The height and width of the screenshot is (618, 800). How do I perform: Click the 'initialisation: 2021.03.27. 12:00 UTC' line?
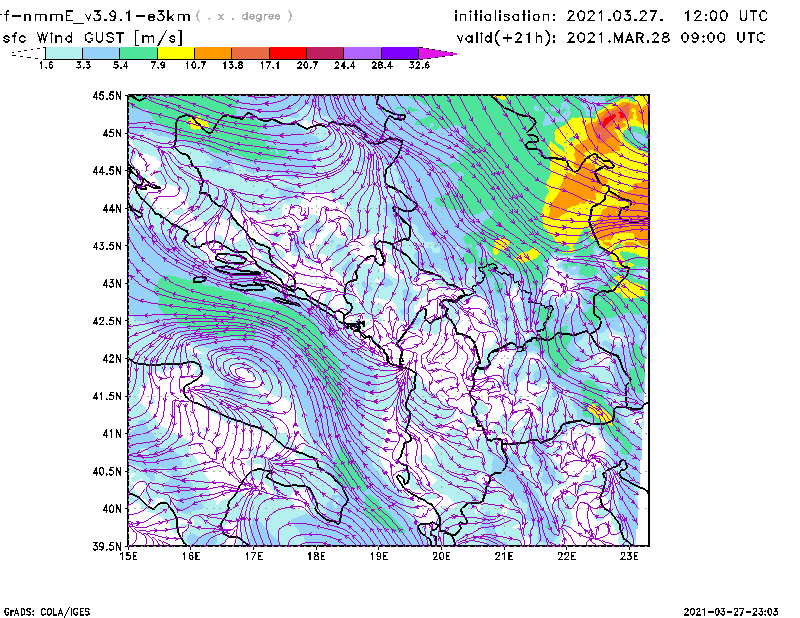[x=611, y=16]
